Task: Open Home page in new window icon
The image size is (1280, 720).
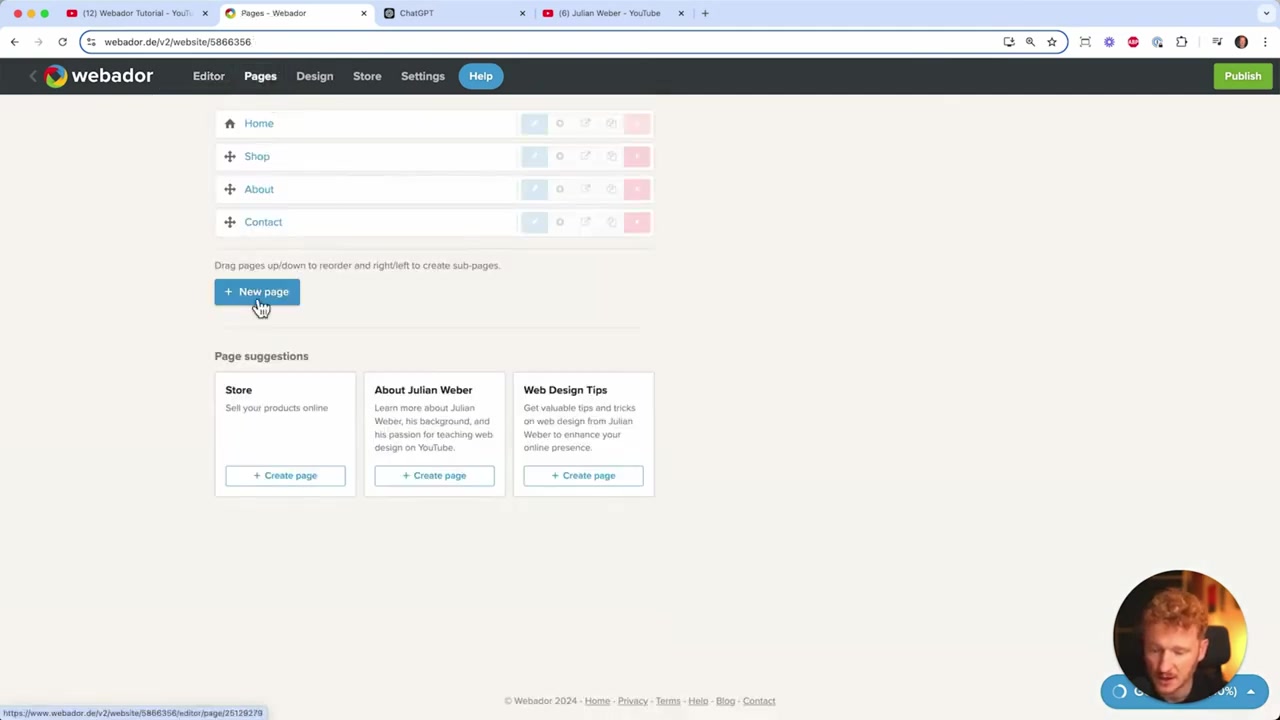Action: point(585,123)
